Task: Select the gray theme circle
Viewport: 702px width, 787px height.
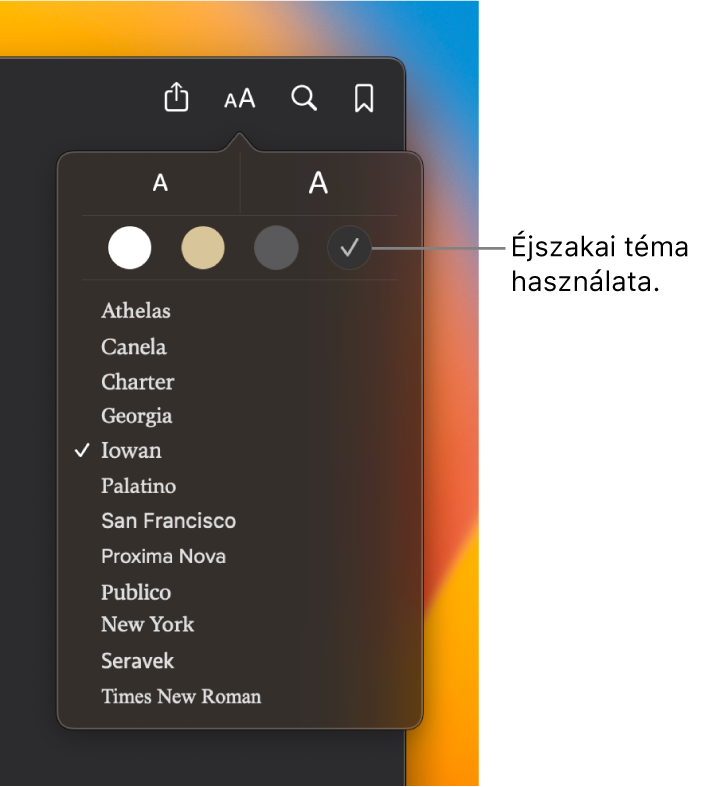Action: pyautogui.click(x=276, y=247)
